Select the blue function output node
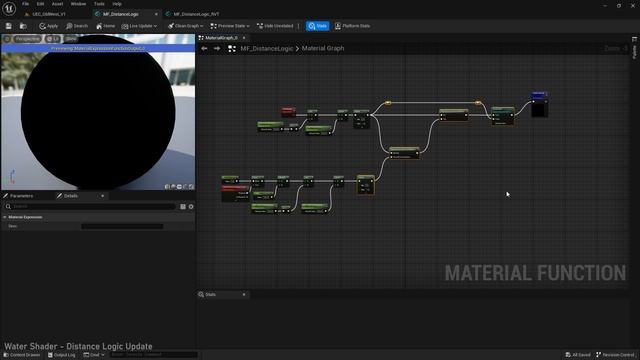 (x=539, y=104)
